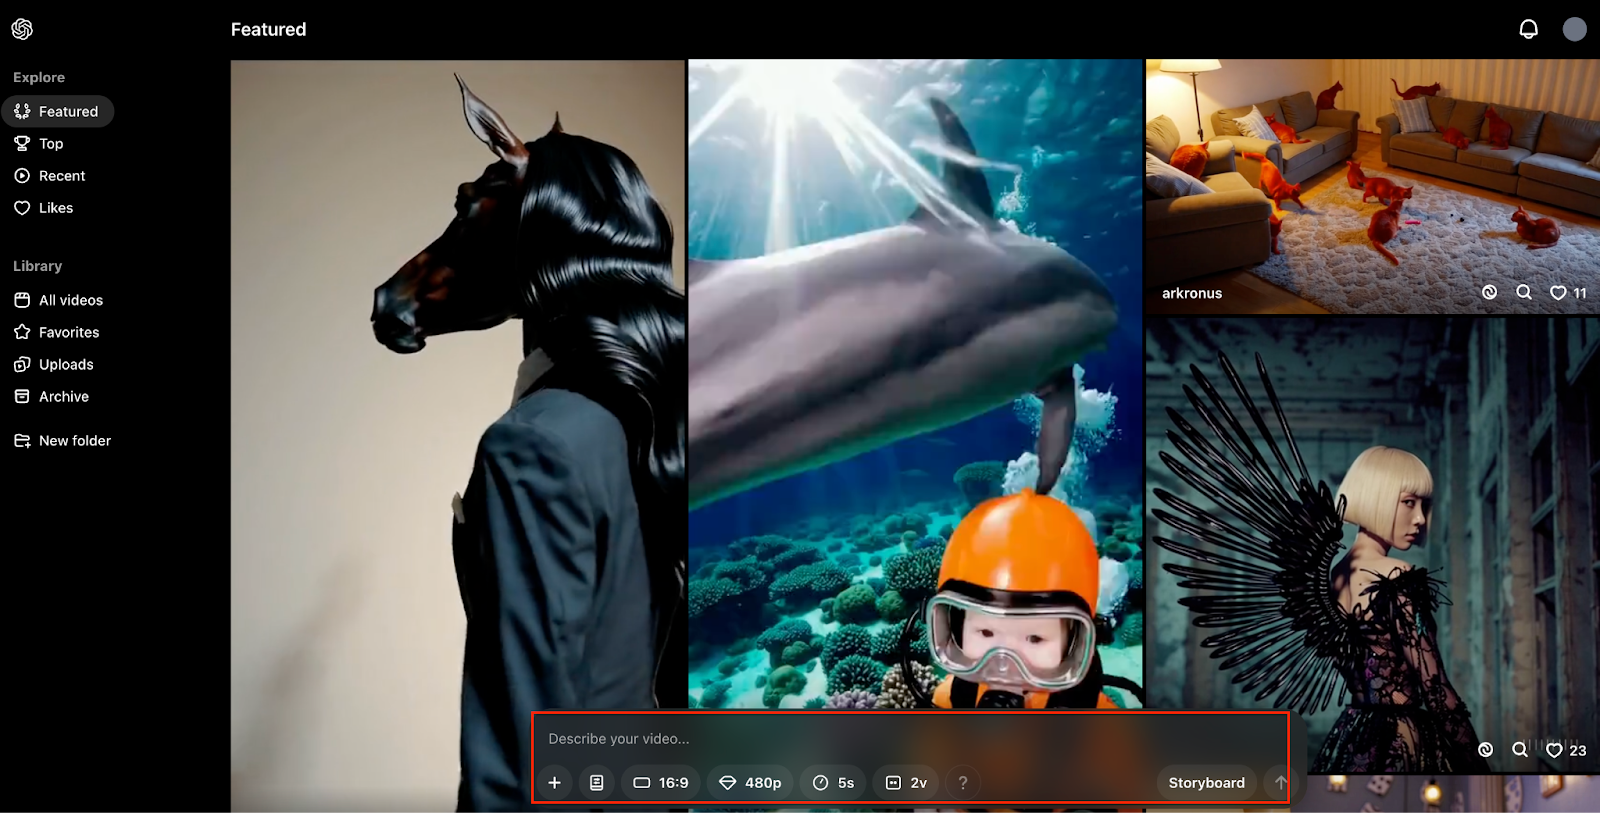Open the 16:9 aspect ratio dropdown

point(661,782)
